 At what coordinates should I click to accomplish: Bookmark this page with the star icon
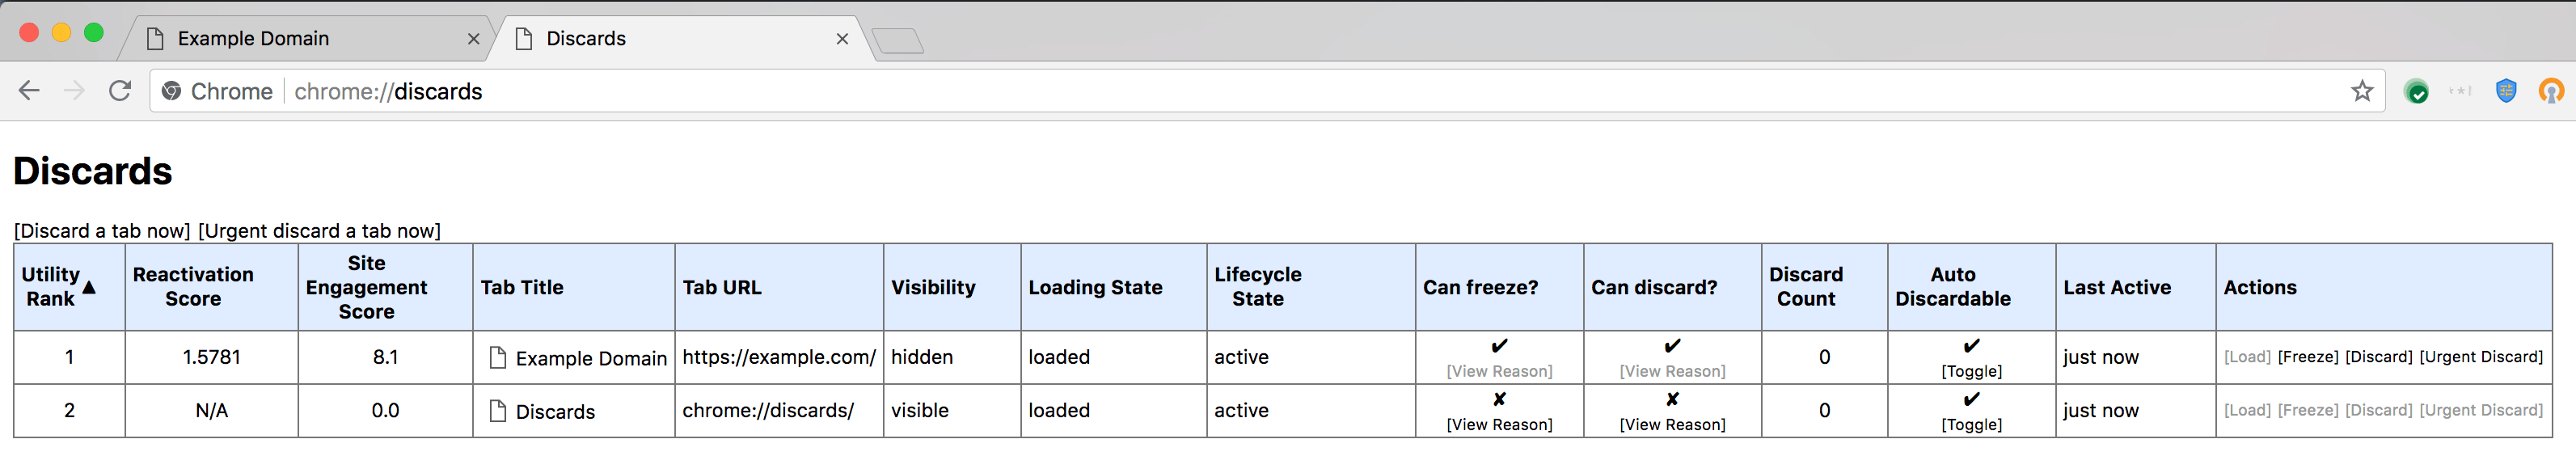coord(2361,91)
